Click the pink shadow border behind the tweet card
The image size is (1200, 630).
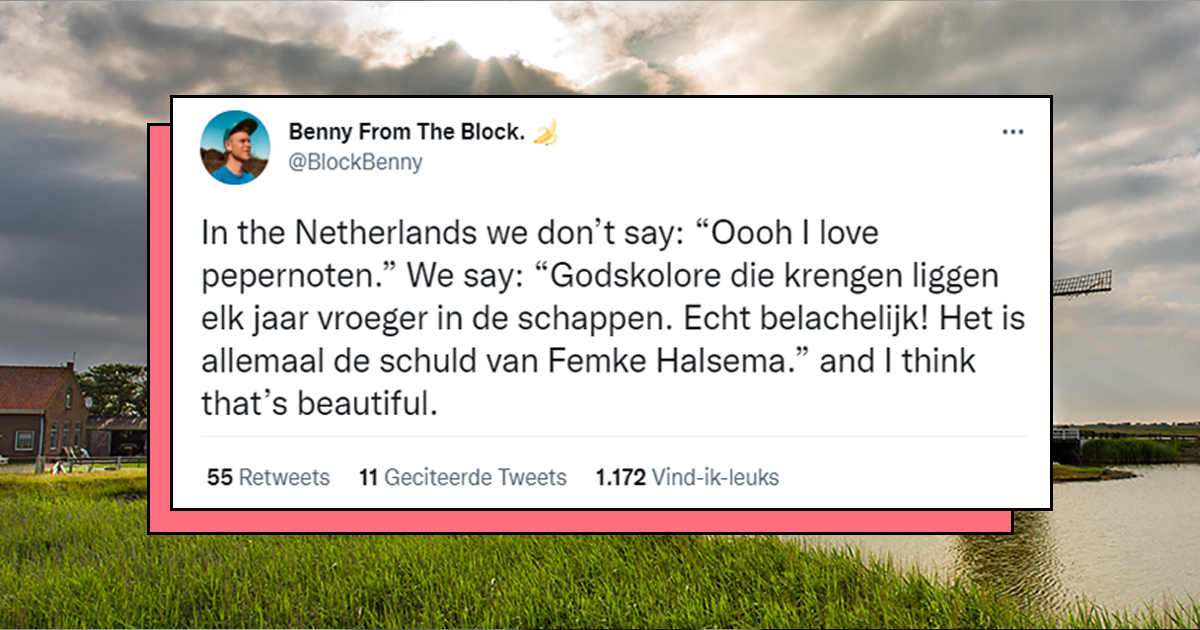tap(158, 330)
